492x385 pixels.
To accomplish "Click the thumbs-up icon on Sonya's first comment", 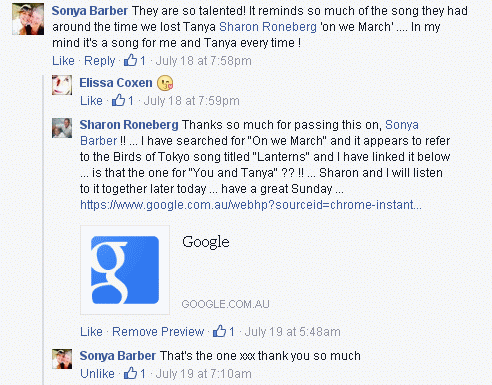I will click(130, 60).
